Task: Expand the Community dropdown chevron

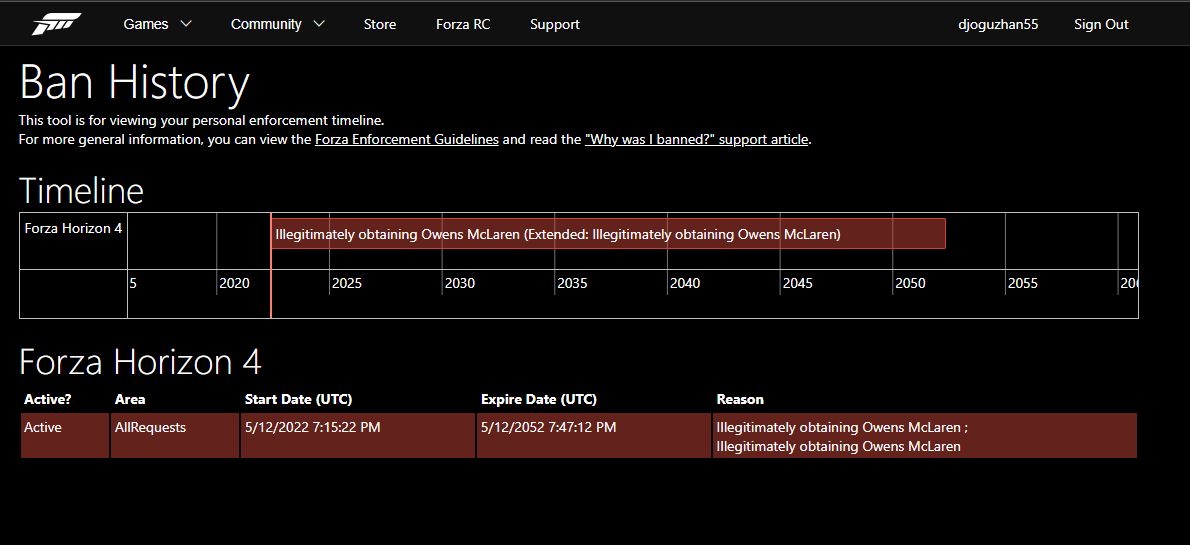Action: pyautogui.click(x=319, y=24)
